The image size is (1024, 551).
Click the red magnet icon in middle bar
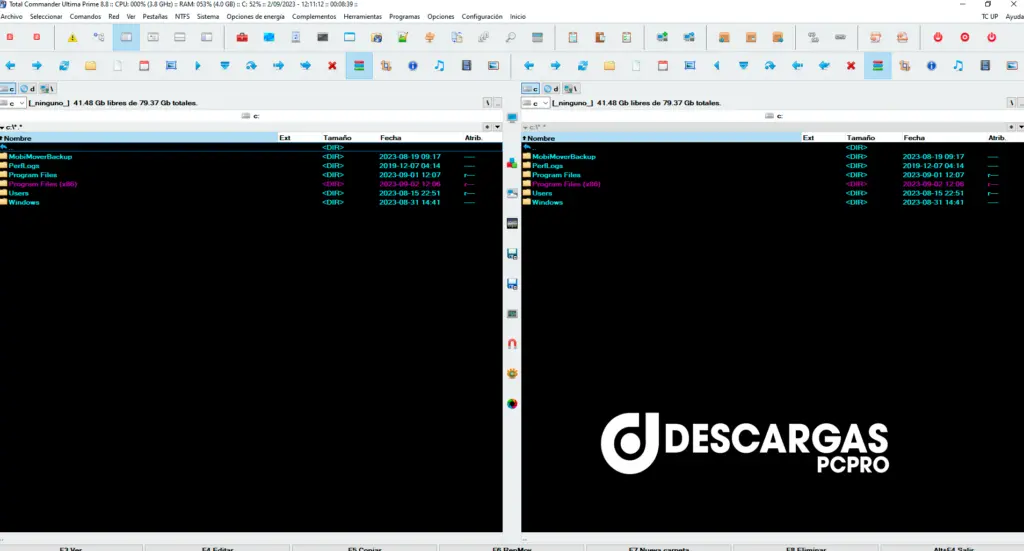[512, 343]
